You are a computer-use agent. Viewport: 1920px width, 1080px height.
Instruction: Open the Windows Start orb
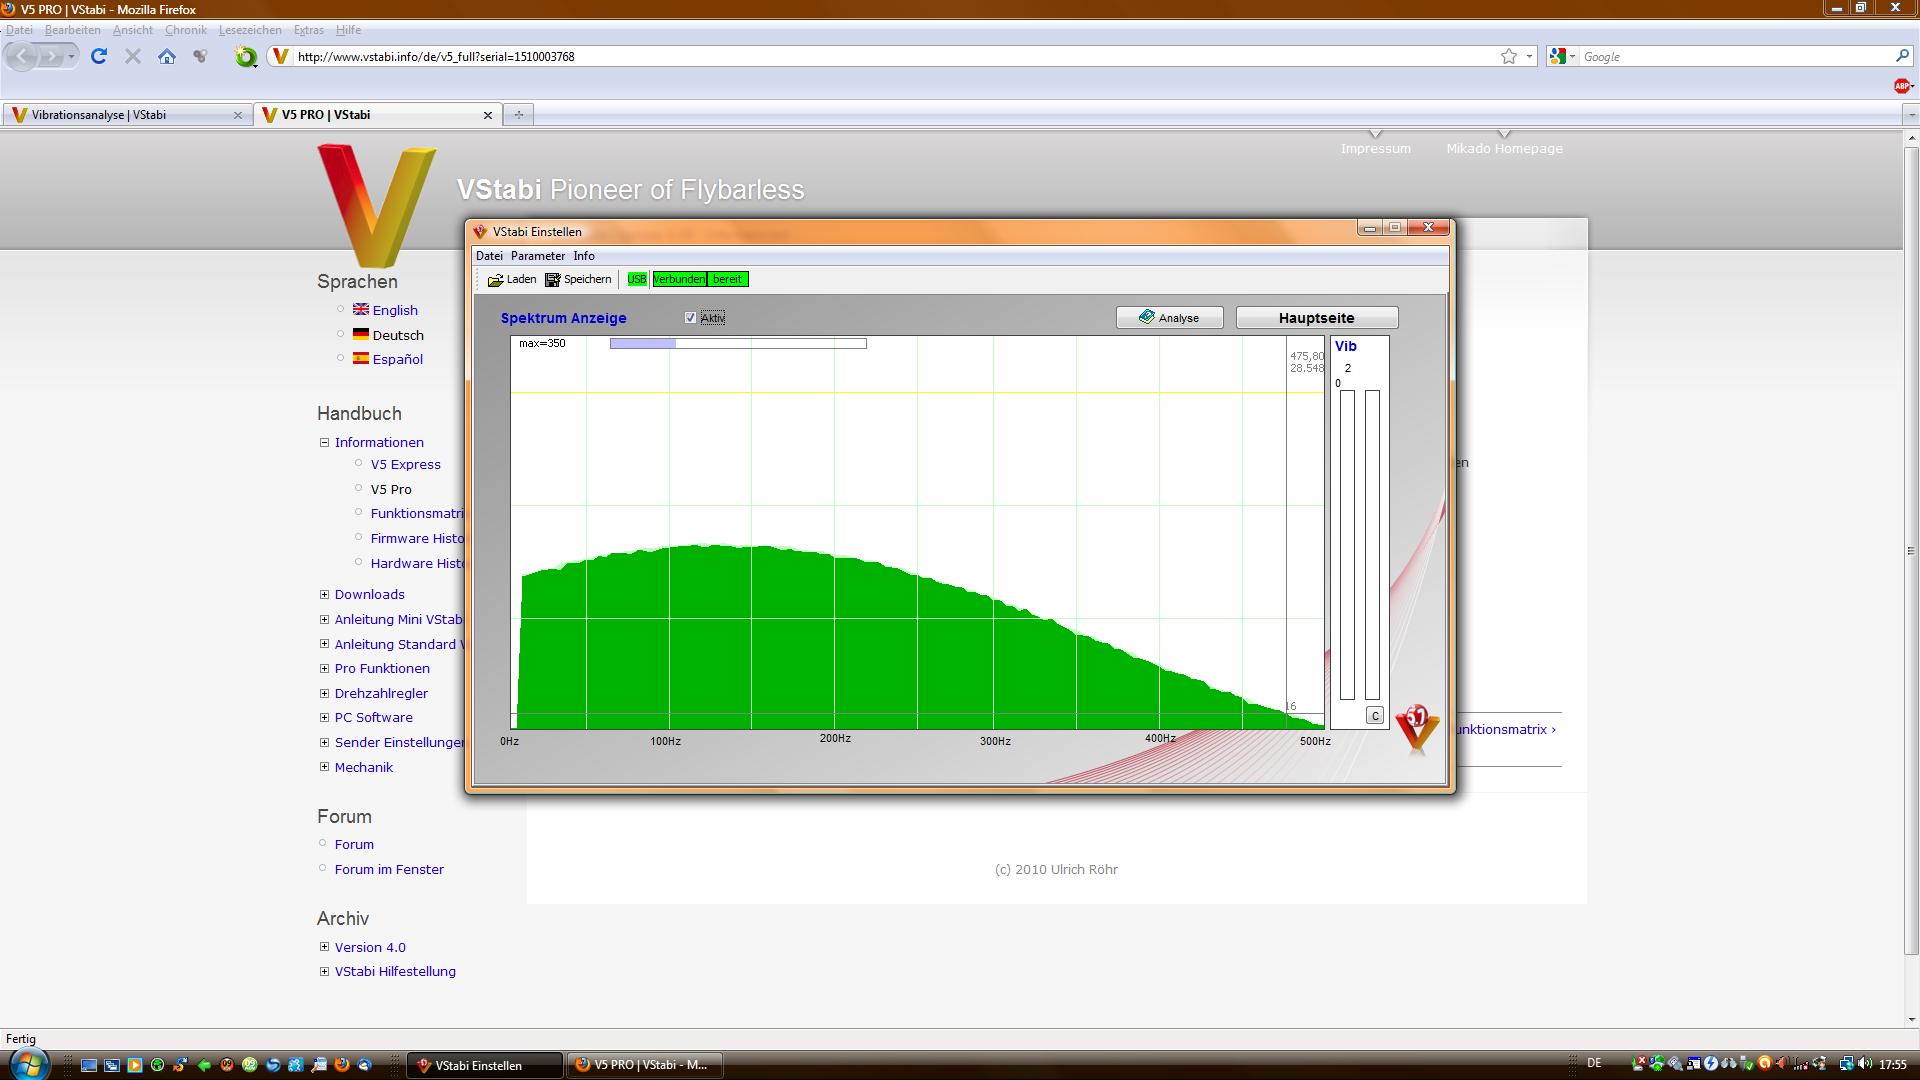pos(28,1064)
